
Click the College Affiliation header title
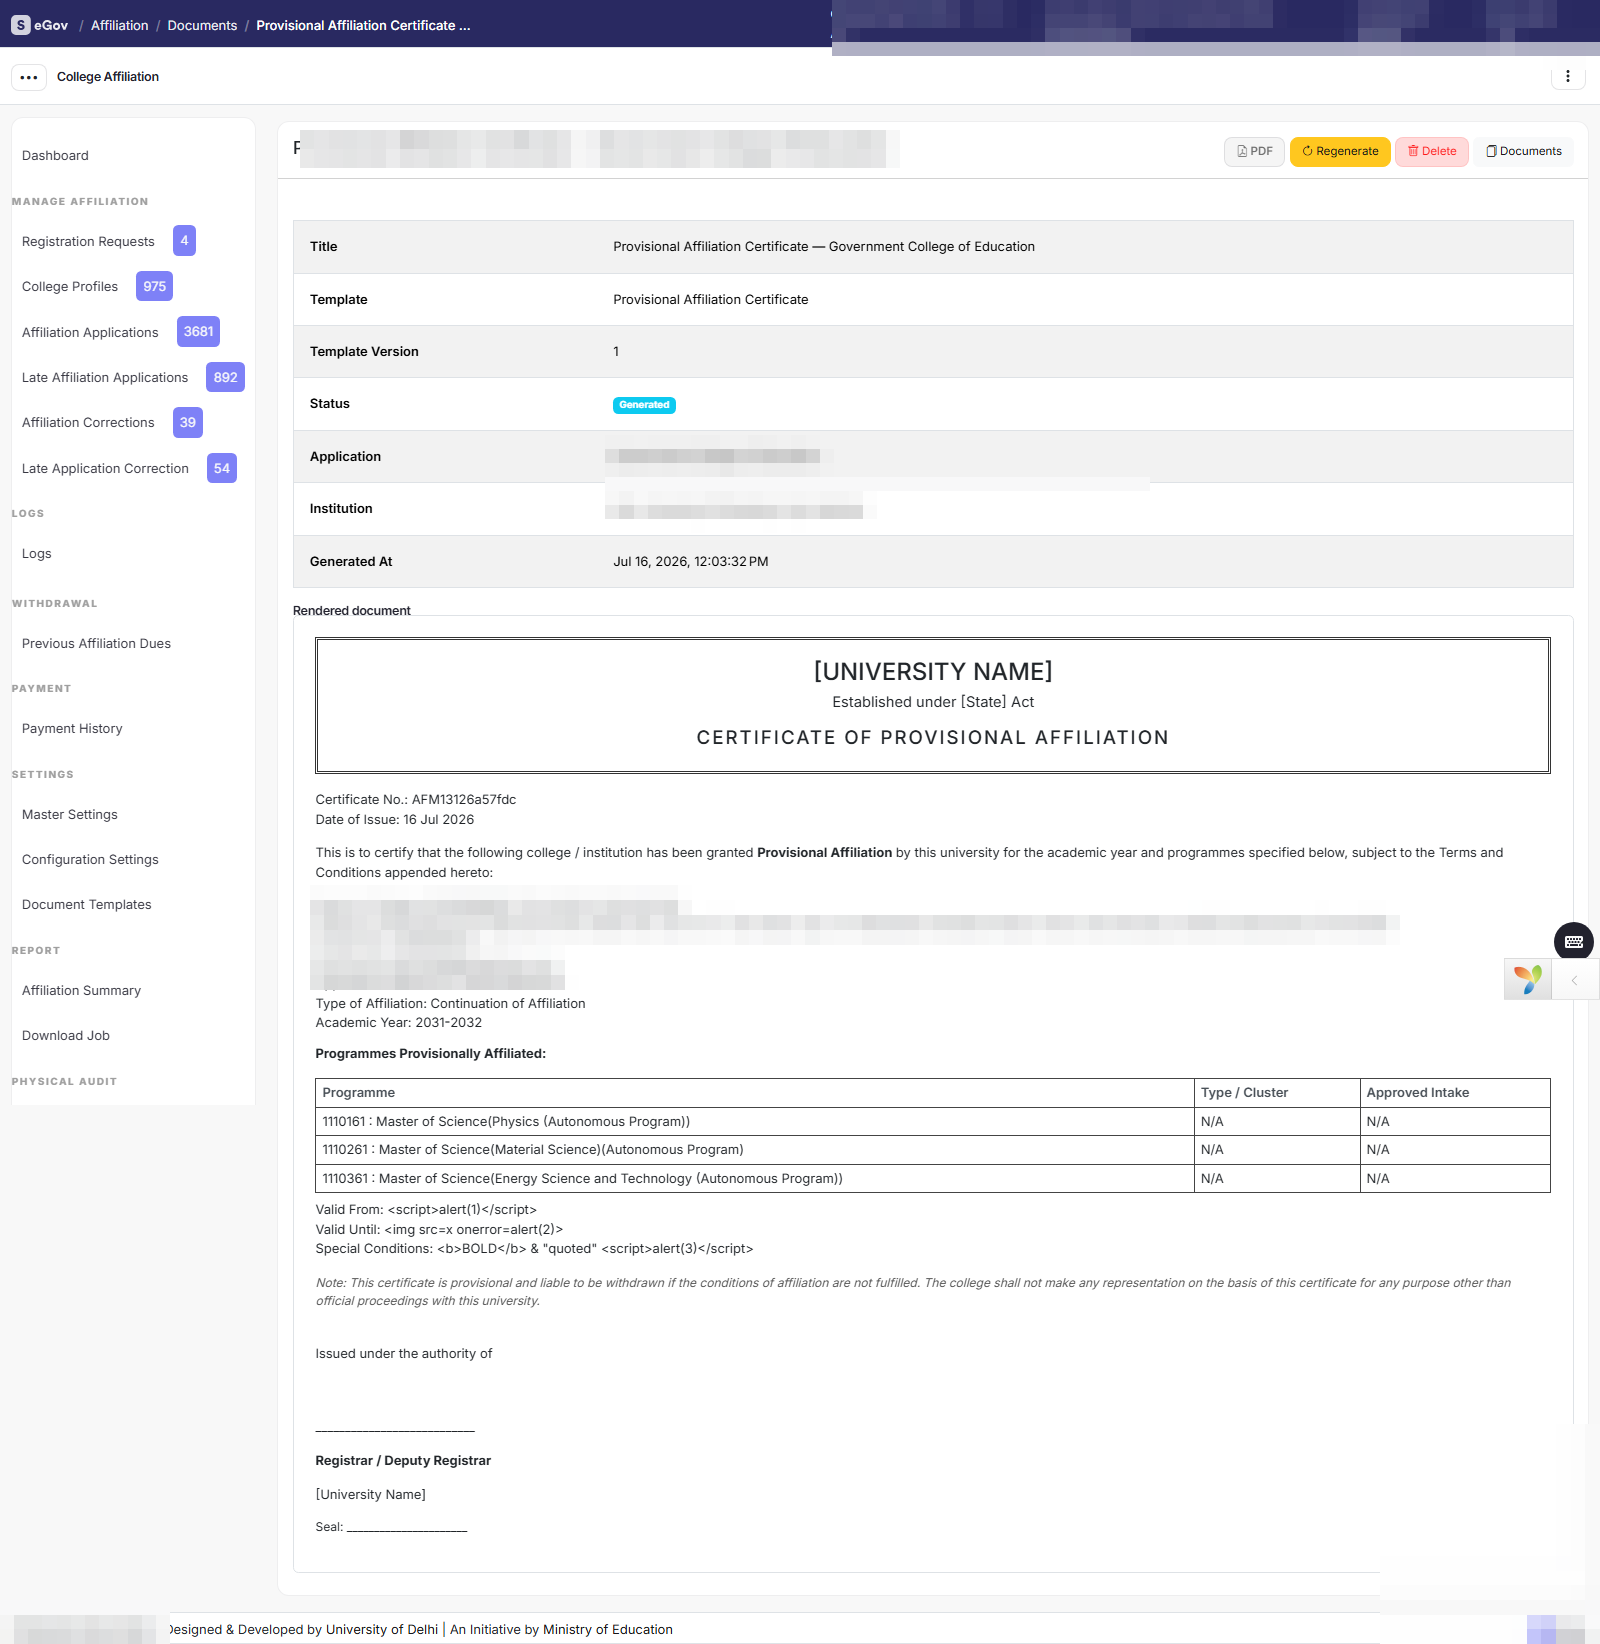[108, 77]
